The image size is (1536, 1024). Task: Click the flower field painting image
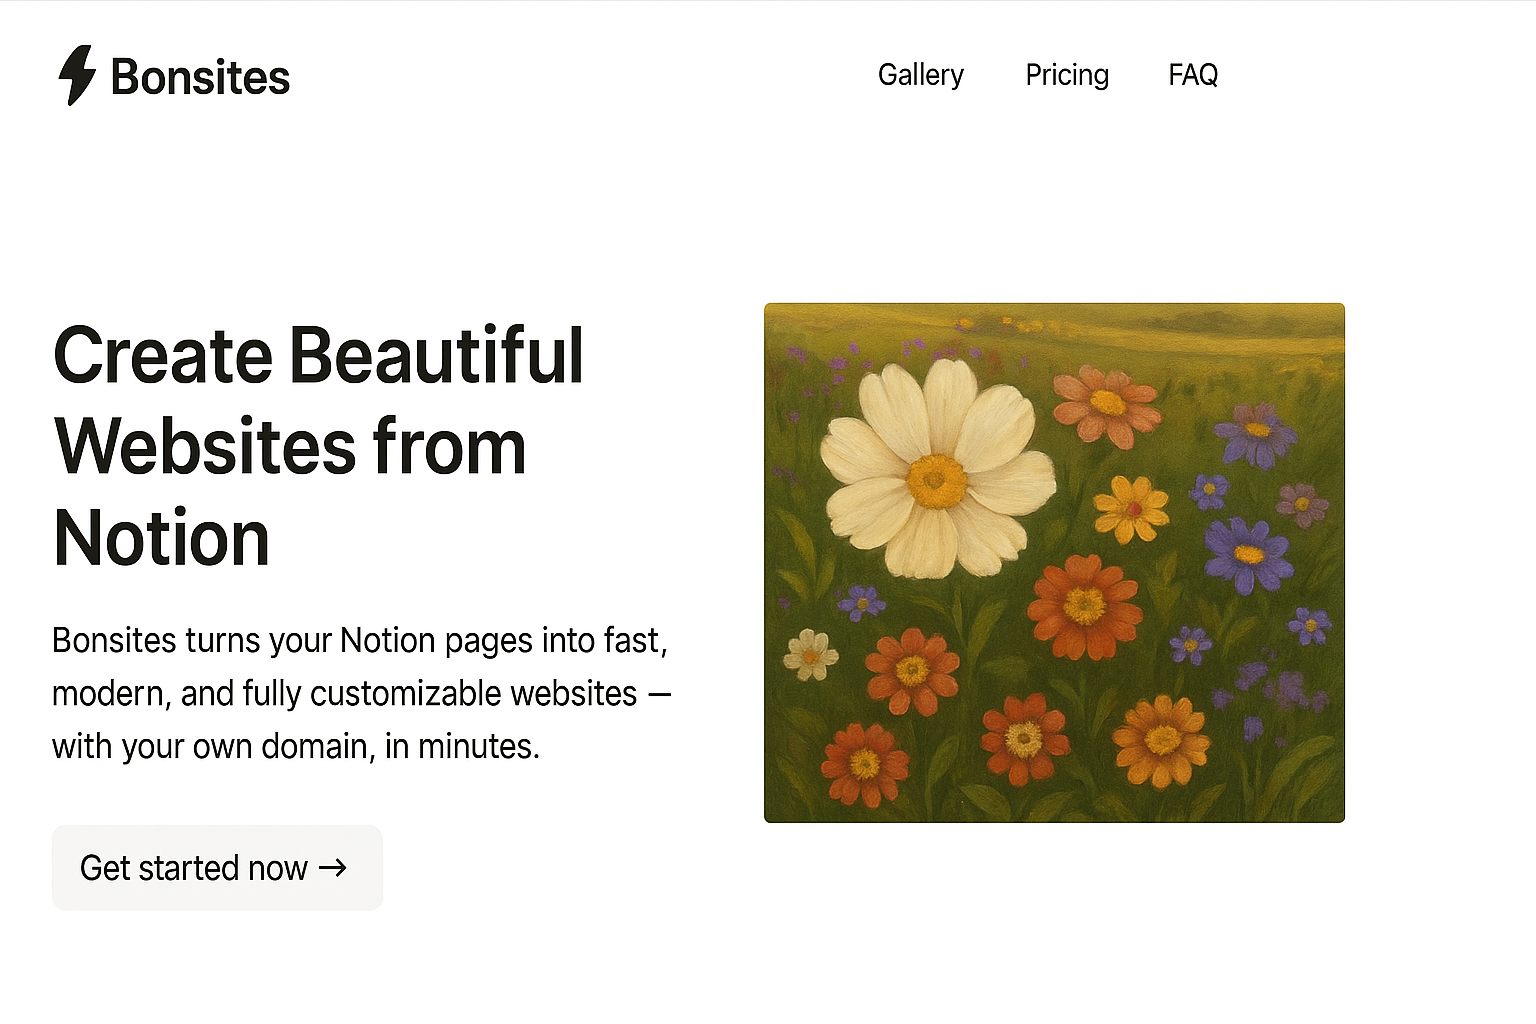click(x=1054, y=563)
